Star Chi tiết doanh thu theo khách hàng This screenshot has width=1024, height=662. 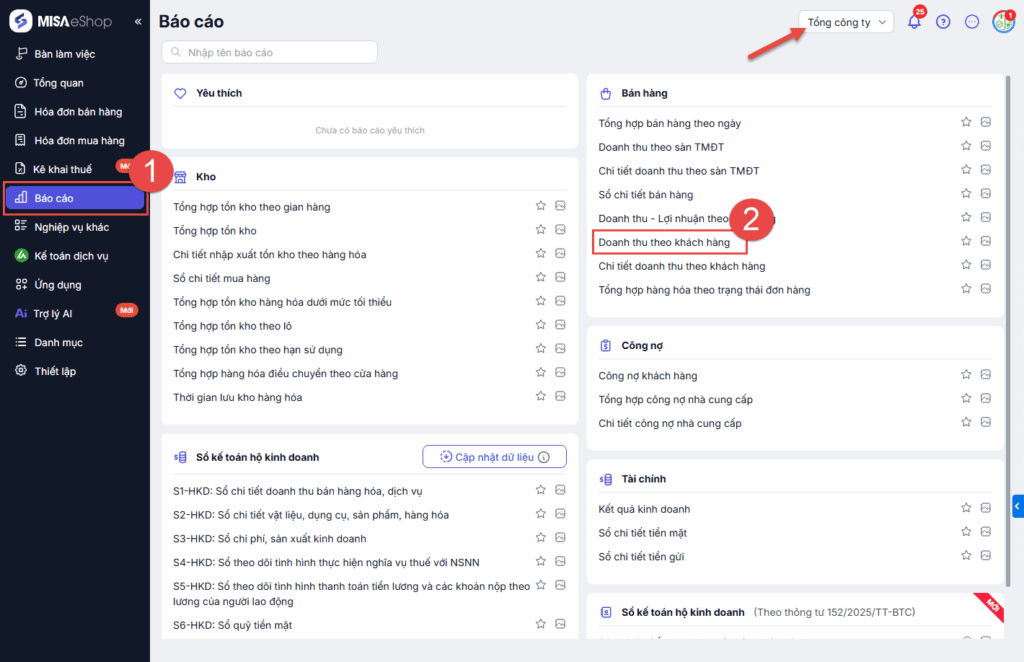pos(966,265)
